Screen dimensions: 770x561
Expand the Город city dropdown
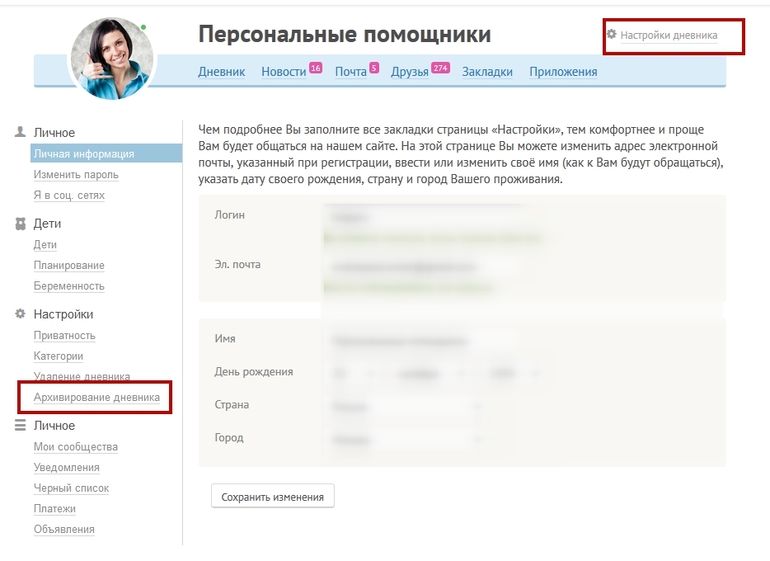407,439
